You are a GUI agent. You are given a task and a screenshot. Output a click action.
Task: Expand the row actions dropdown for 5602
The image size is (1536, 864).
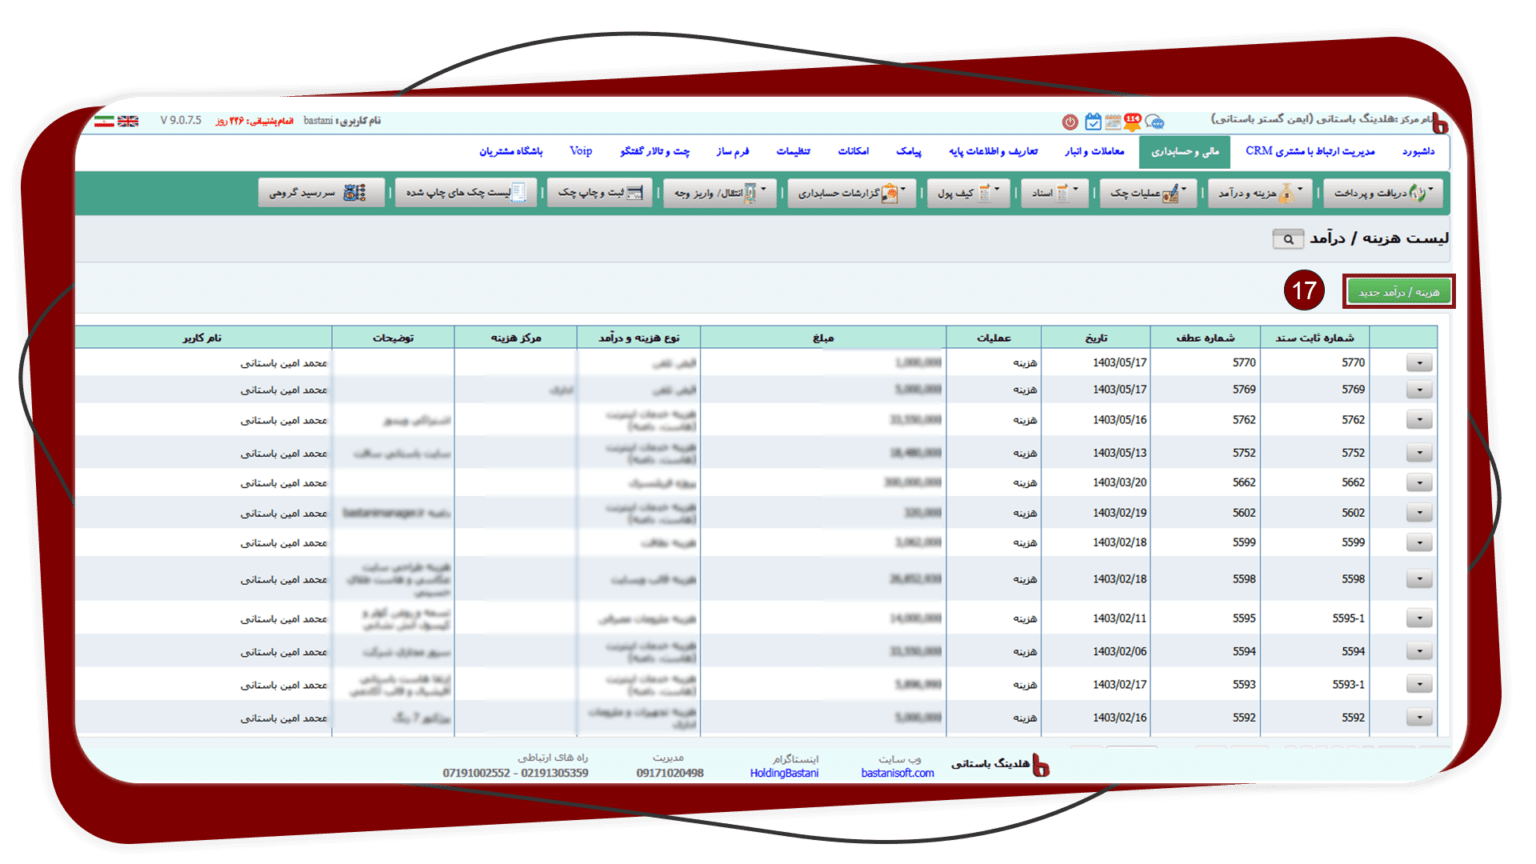[1419, 513]
